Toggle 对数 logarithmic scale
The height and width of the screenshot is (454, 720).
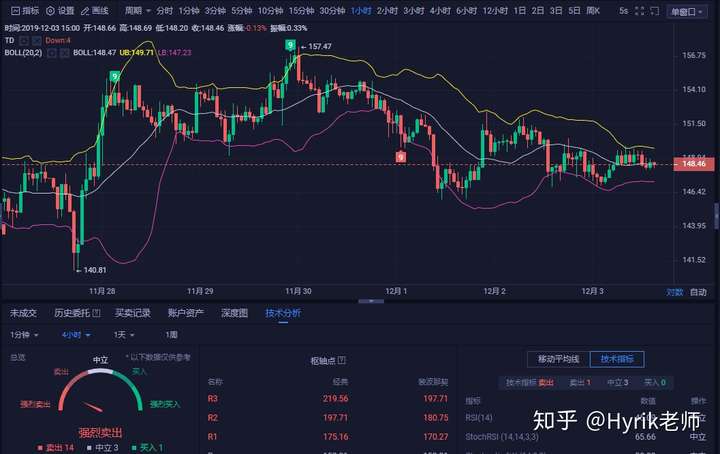[675, 292]
